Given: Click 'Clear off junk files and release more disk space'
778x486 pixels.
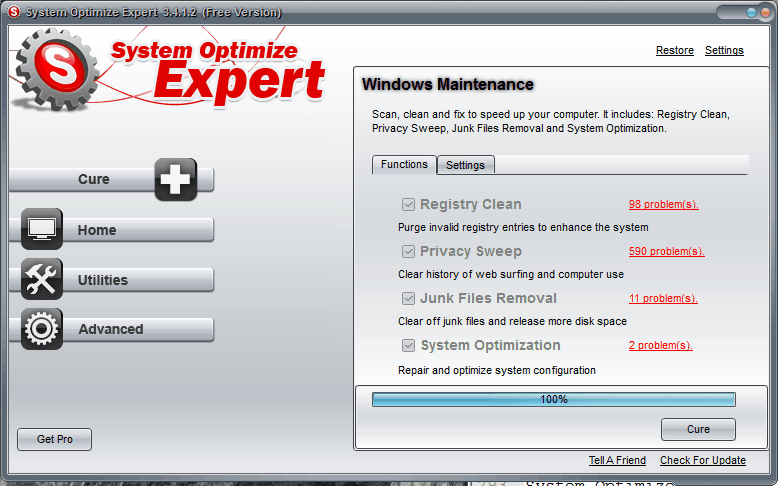Looking at the screenshot, I should point(513,321).
